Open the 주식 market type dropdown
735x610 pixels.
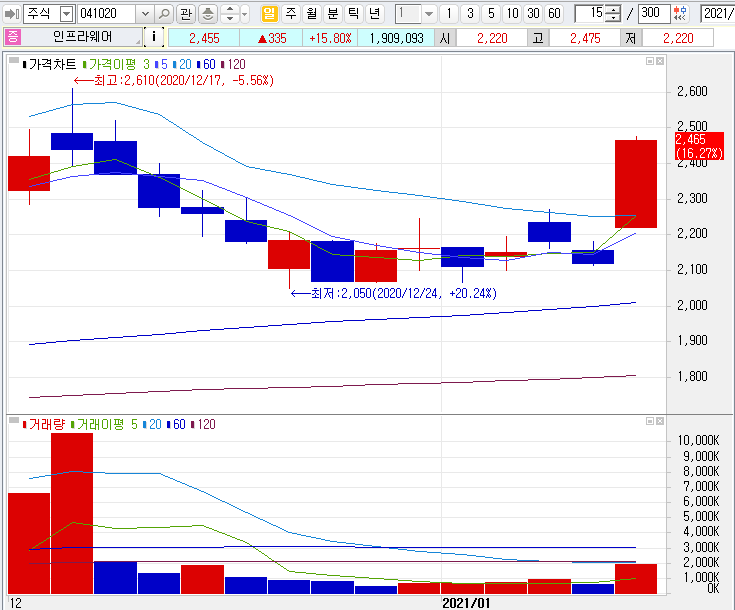click(x=67, y=14)
